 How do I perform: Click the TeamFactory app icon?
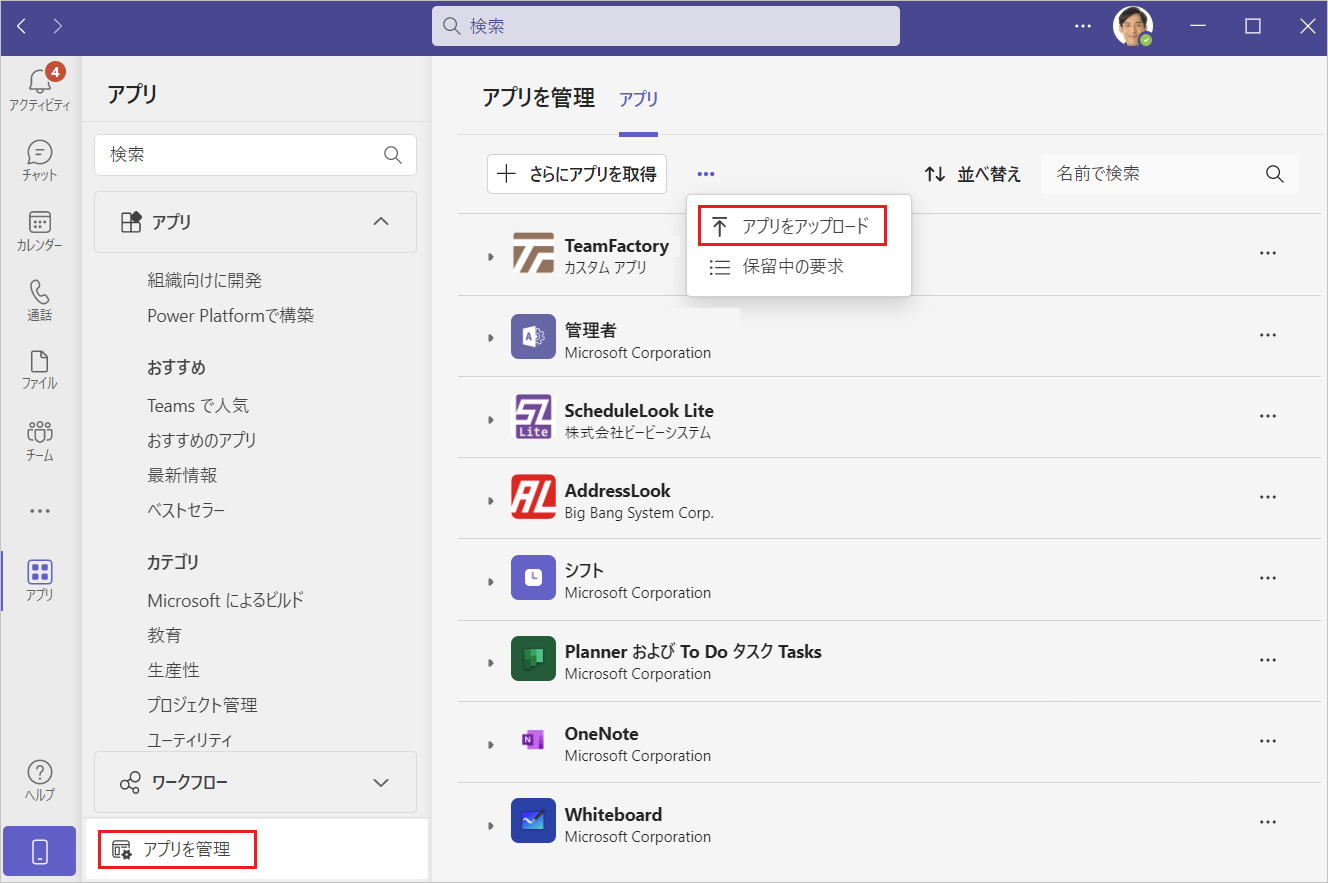[533, 255]
